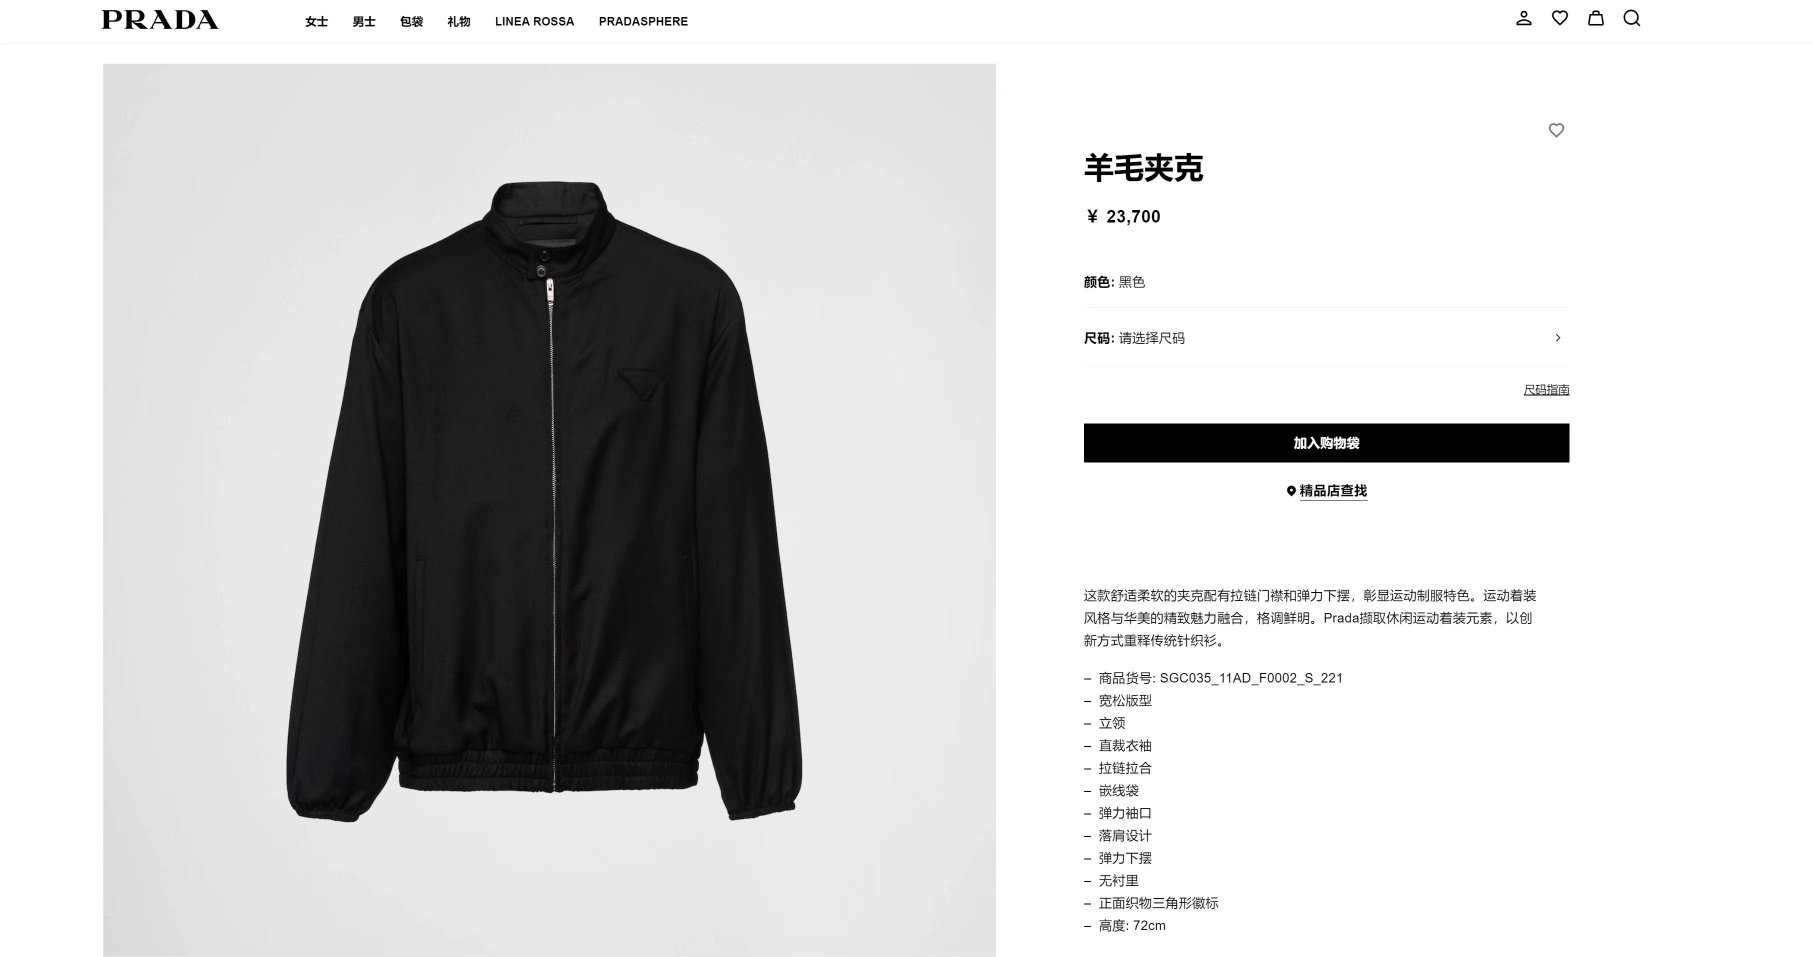Image resolution: width=1813 pixels, height=957 pixels.
Task: Open the 男士 menu
Action: coord(363,21)
